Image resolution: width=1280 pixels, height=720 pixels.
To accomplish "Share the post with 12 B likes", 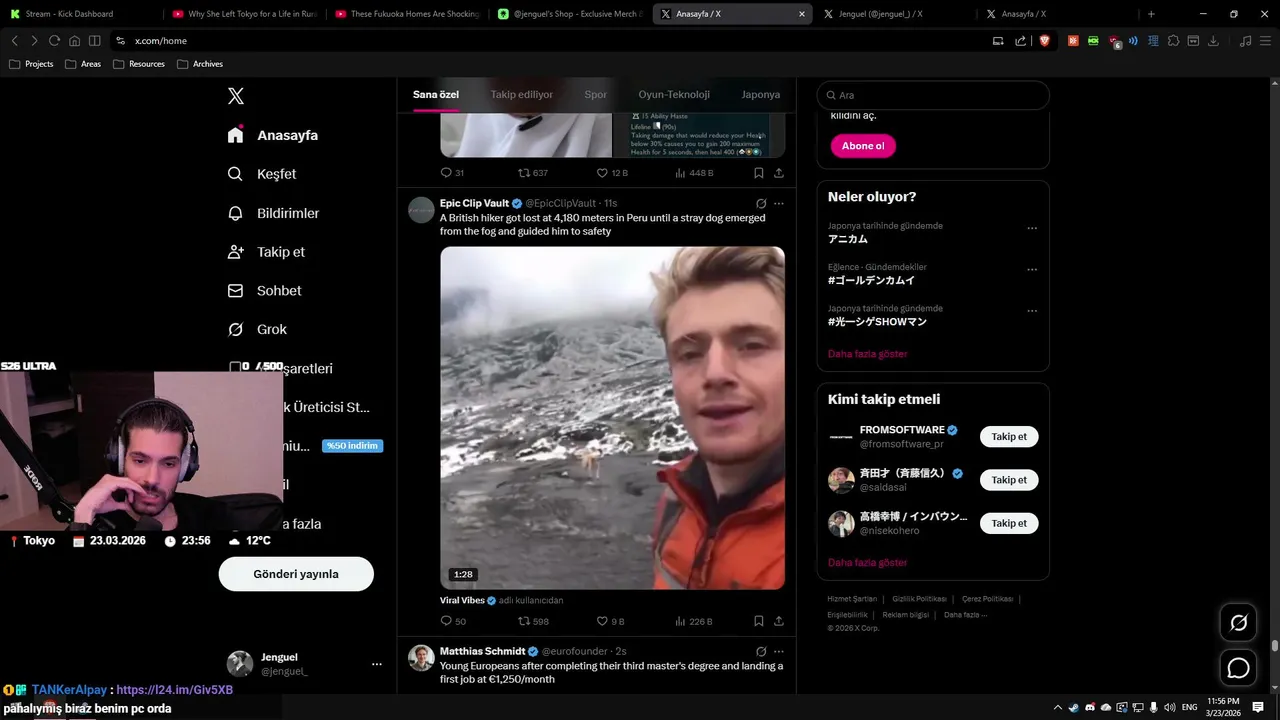I will click(779, 173).
